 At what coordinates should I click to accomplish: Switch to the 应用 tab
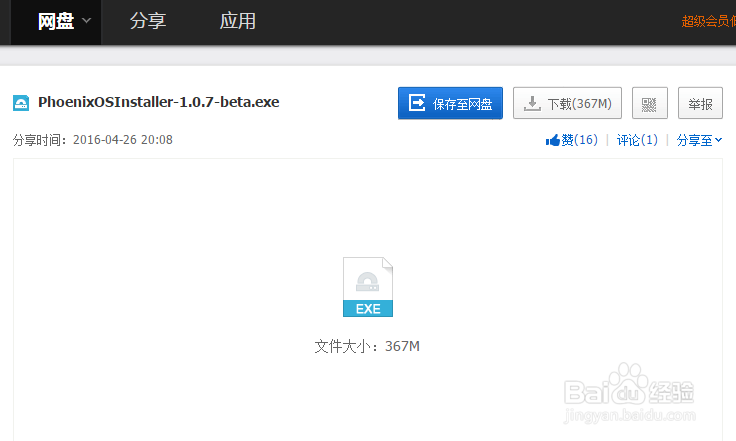pyautogui.click(x=238, y=22)
